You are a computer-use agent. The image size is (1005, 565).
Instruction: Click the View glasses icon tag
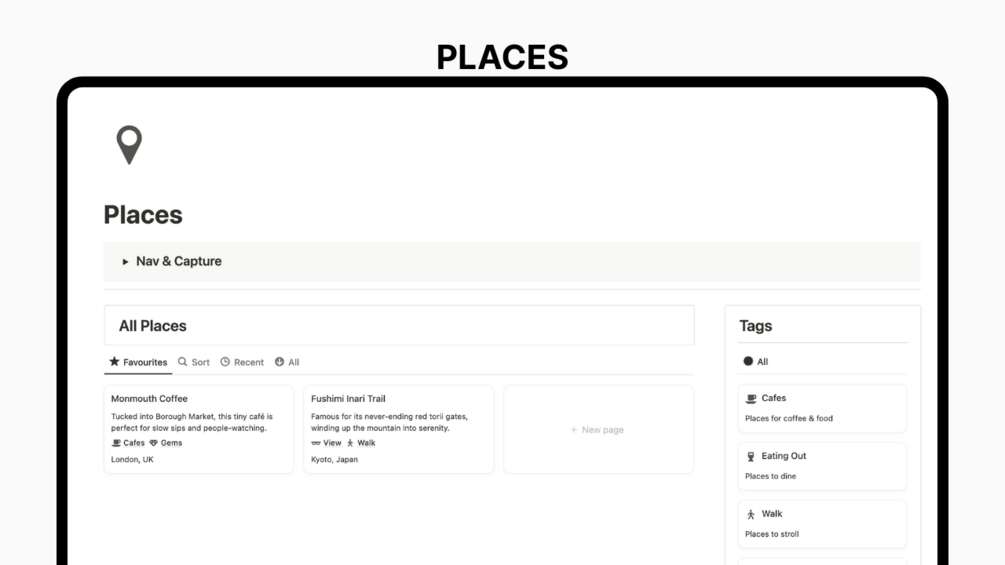(x=315, y=443)
